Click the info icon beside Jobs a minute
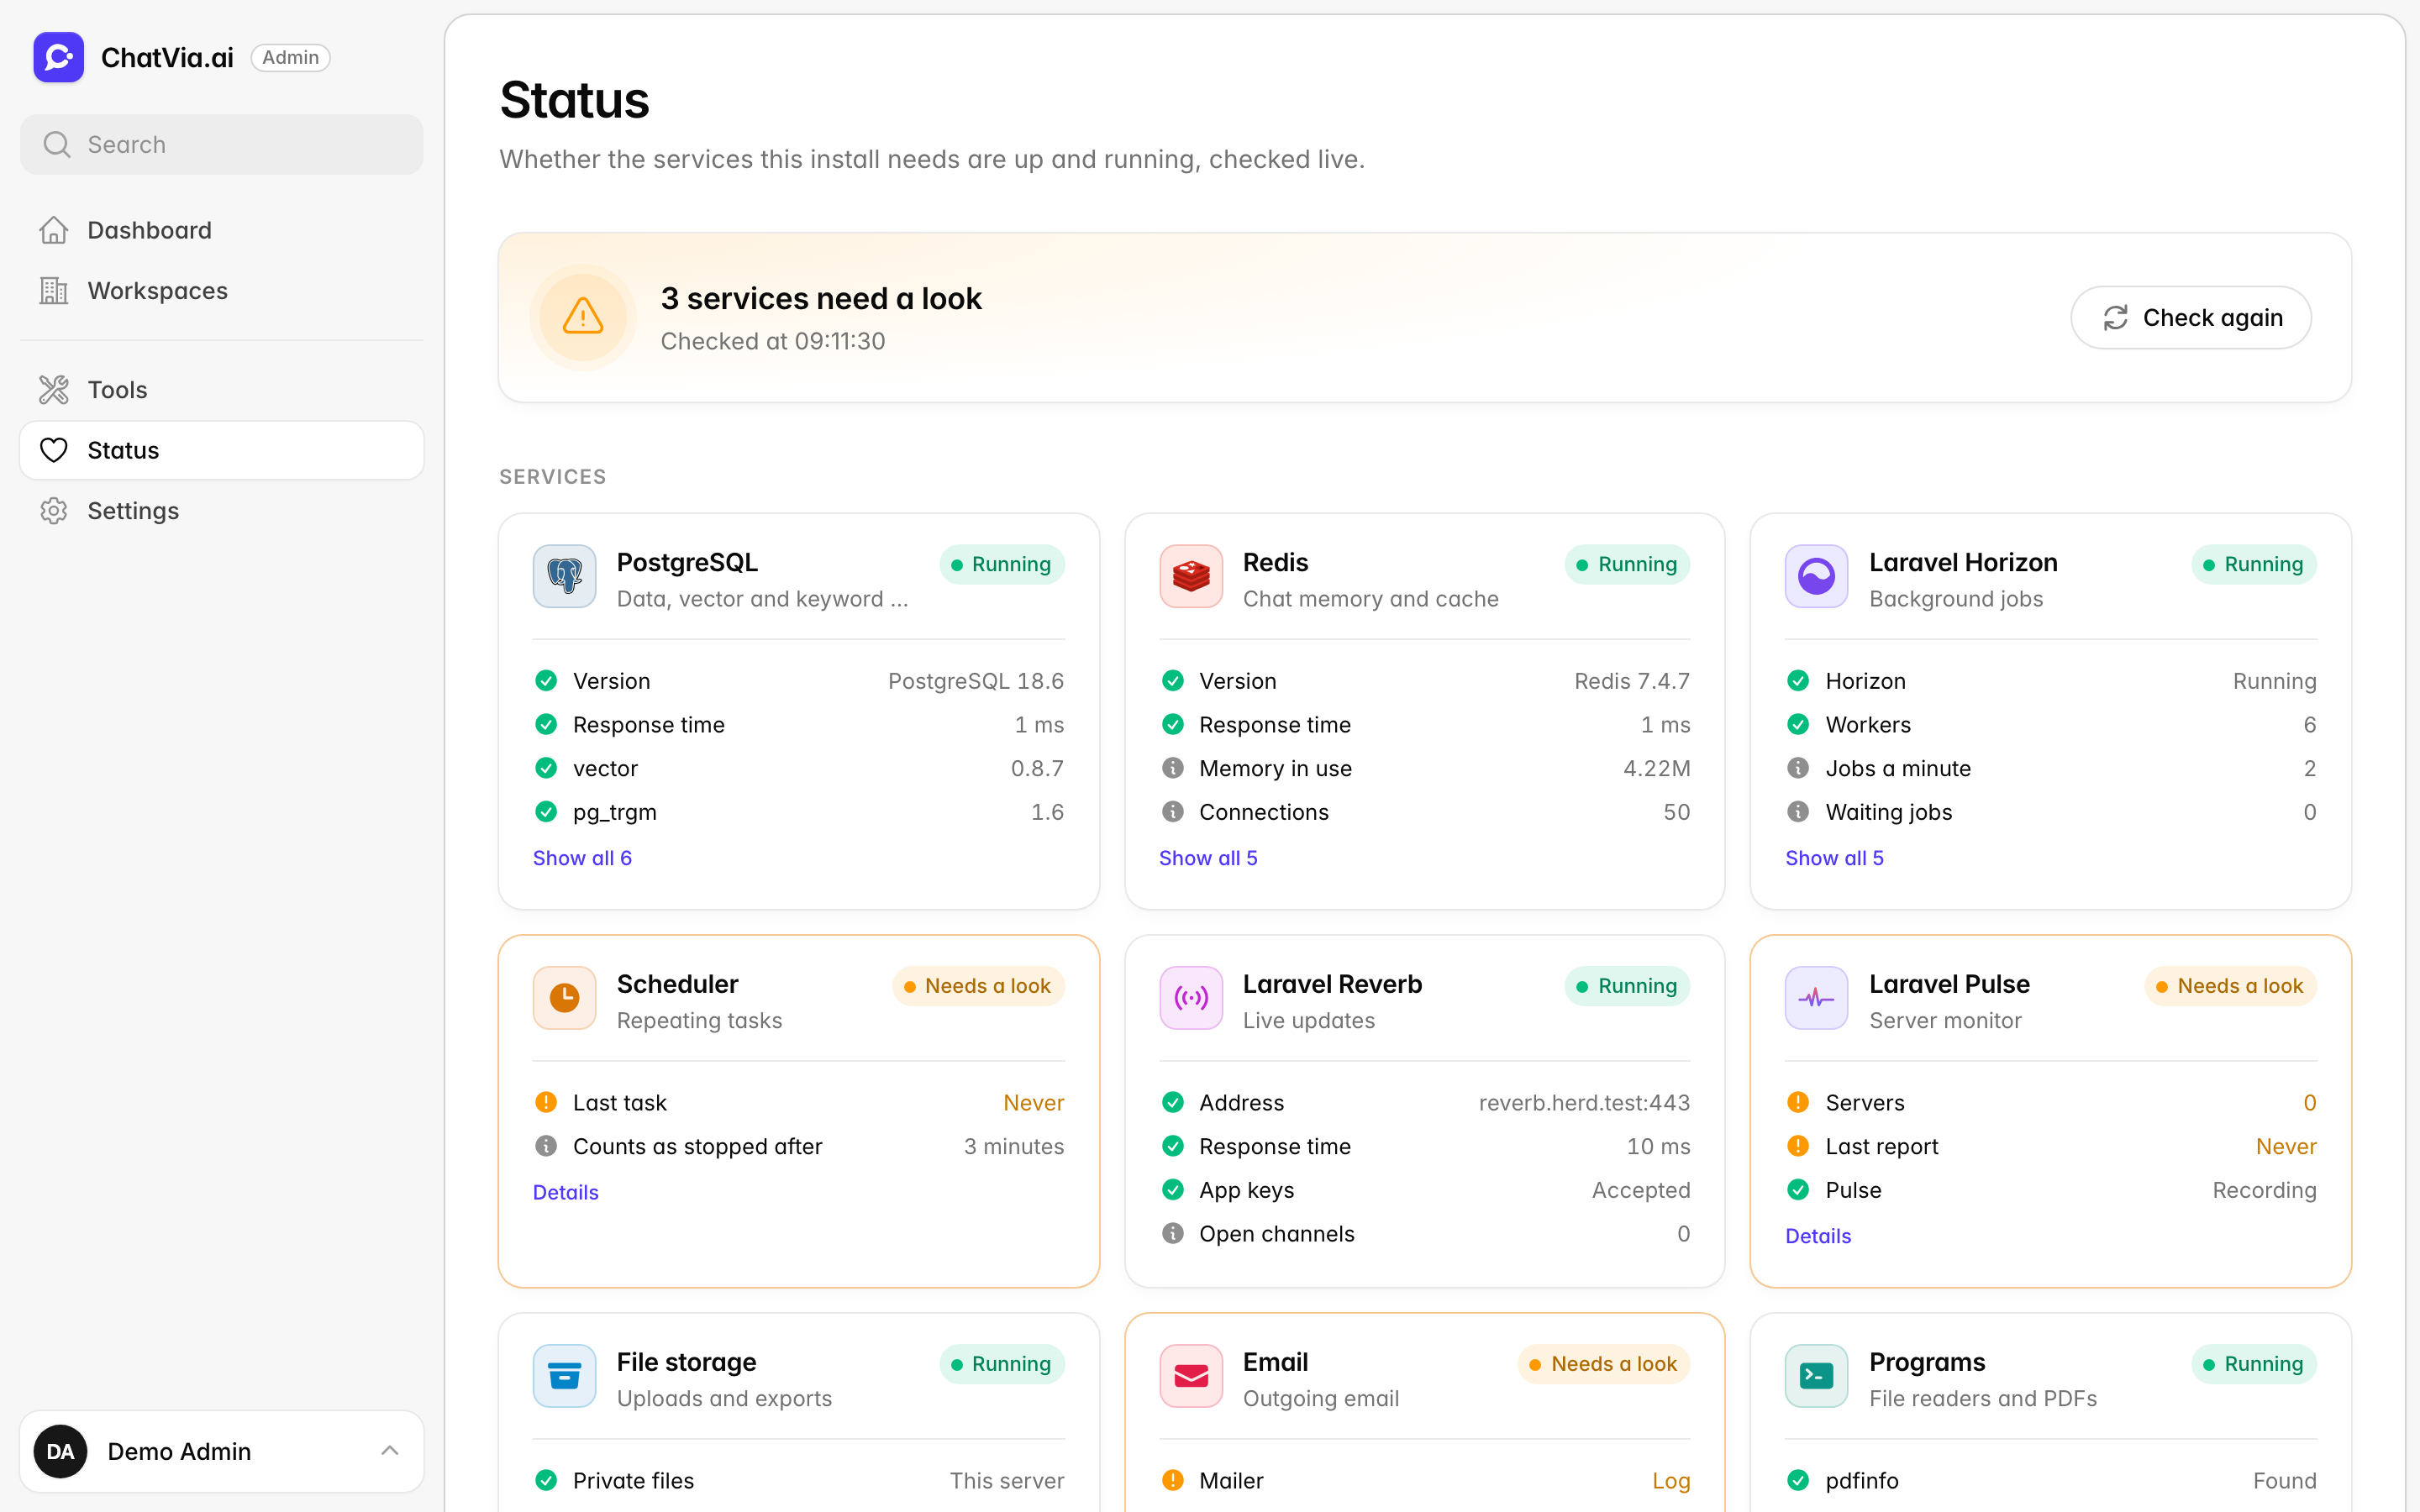This screenshot has width=2420, height=1512. click(x=1798, y=768)
